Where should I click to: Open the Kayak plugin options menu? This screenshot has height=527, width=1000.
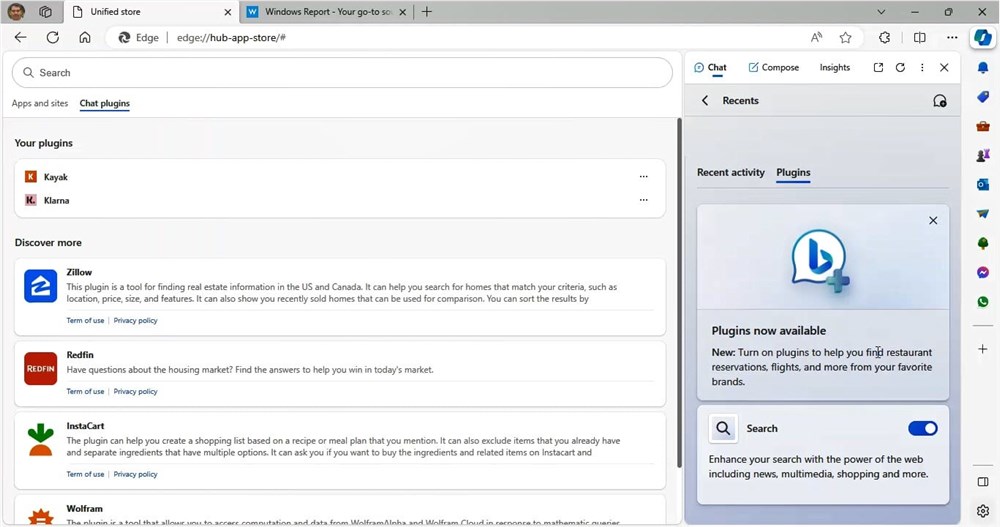click(x=643, y=177)
